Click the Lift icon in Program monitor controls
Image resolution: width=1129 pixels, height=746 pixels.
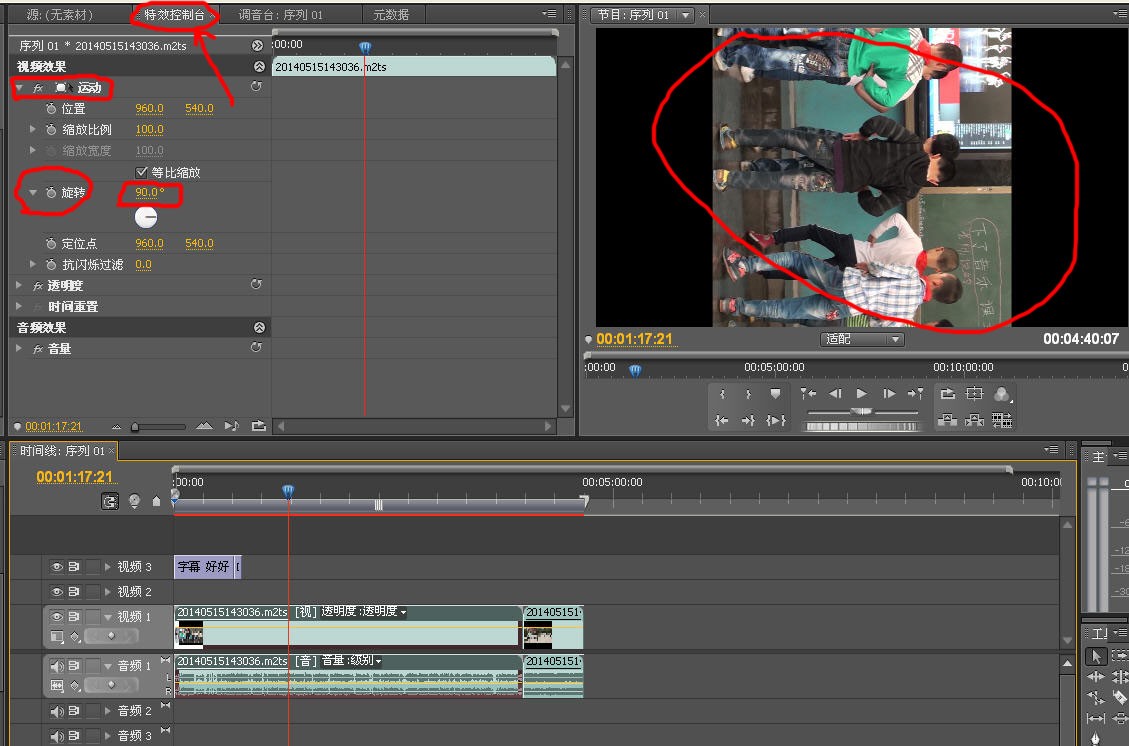(x=948, y=420)
